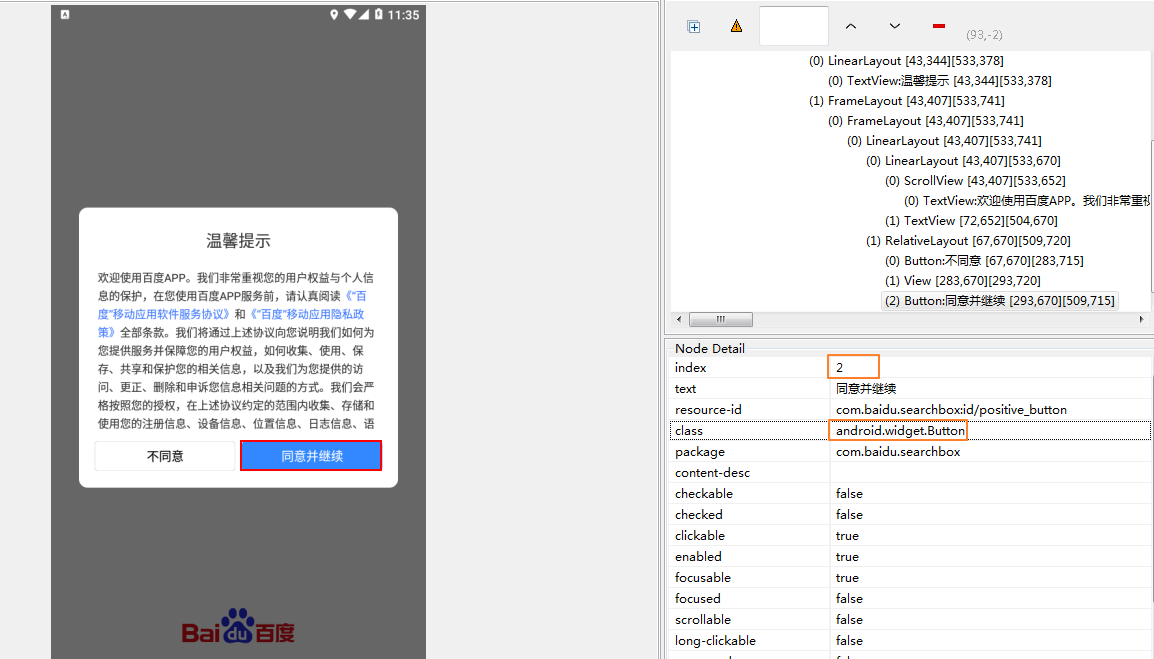Click the focusable row true value
Image resolution: width=1154 pixels, height=659 pixels.
click(x=847, y=578)
